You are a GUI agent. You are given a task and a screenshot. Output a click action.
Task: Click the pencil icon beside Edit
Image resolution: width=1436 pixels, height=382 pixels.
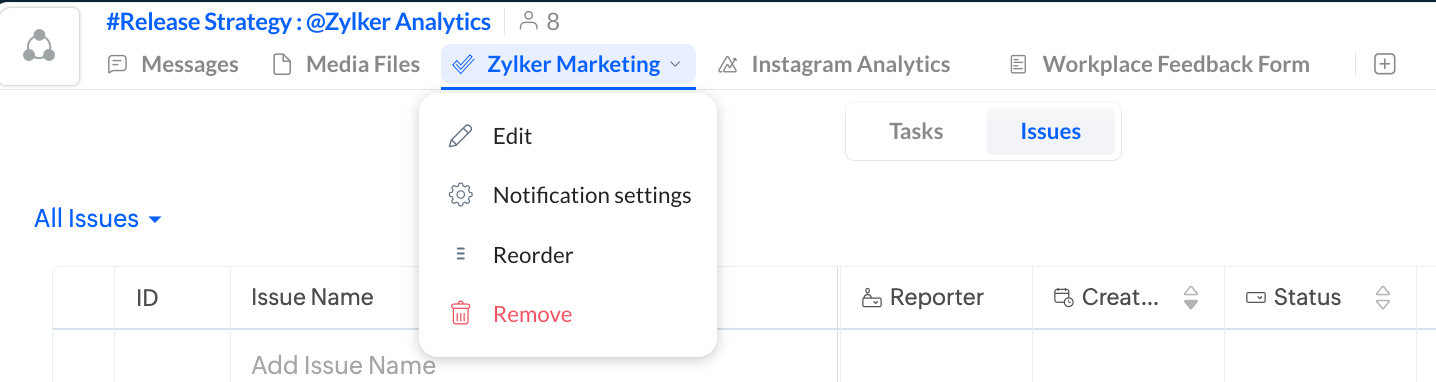click(x=460, y=136)
